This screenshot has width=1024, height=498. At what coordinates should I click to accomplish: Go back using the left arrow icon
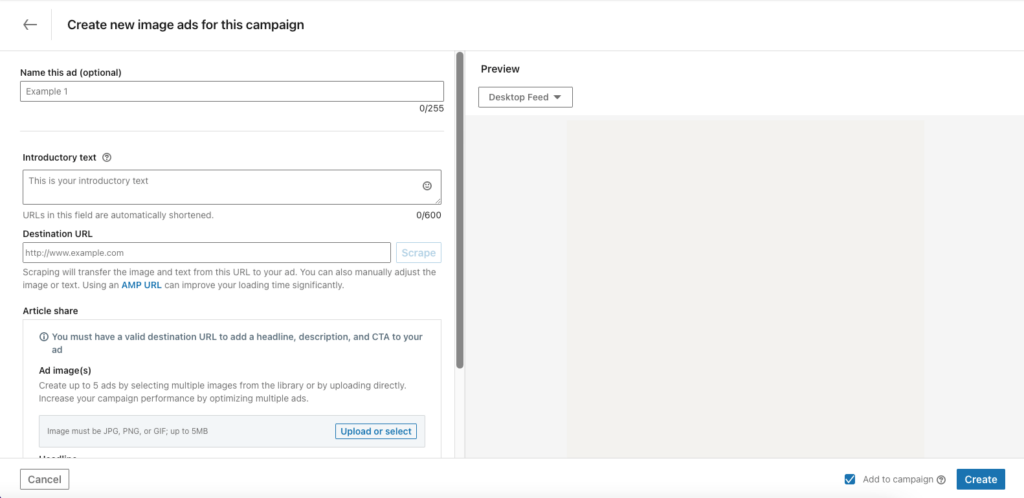[x=29, y=25]
